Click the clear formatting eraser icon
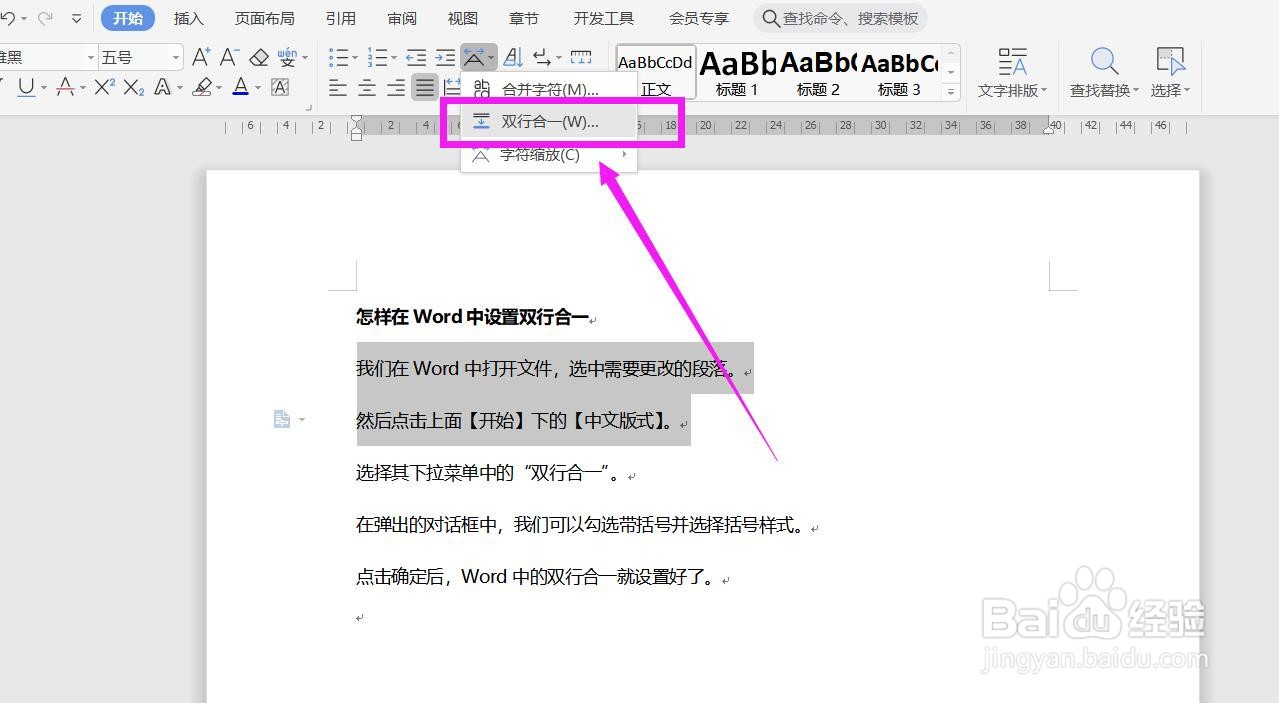Screen dimensions: 1279x703 [260, 58]
